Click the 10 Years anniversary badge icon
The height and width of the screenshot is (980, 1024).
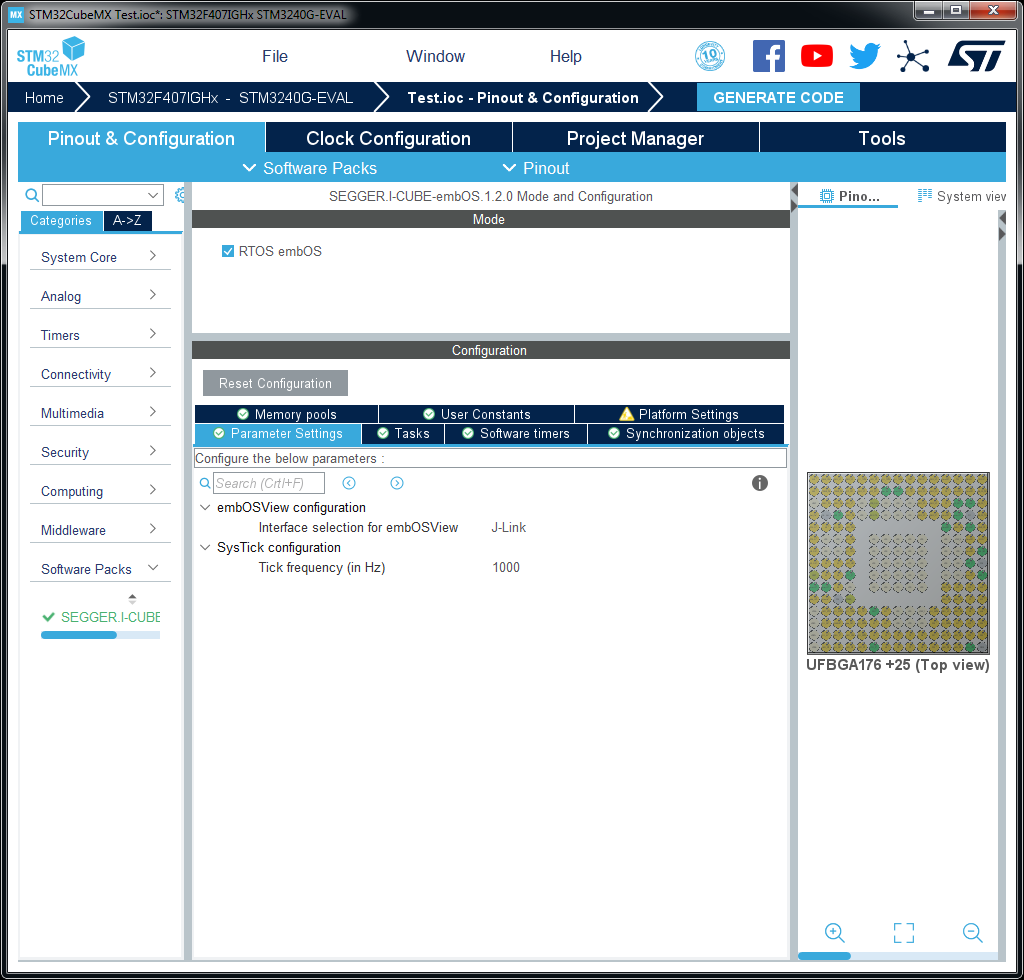tap(710, 56)
